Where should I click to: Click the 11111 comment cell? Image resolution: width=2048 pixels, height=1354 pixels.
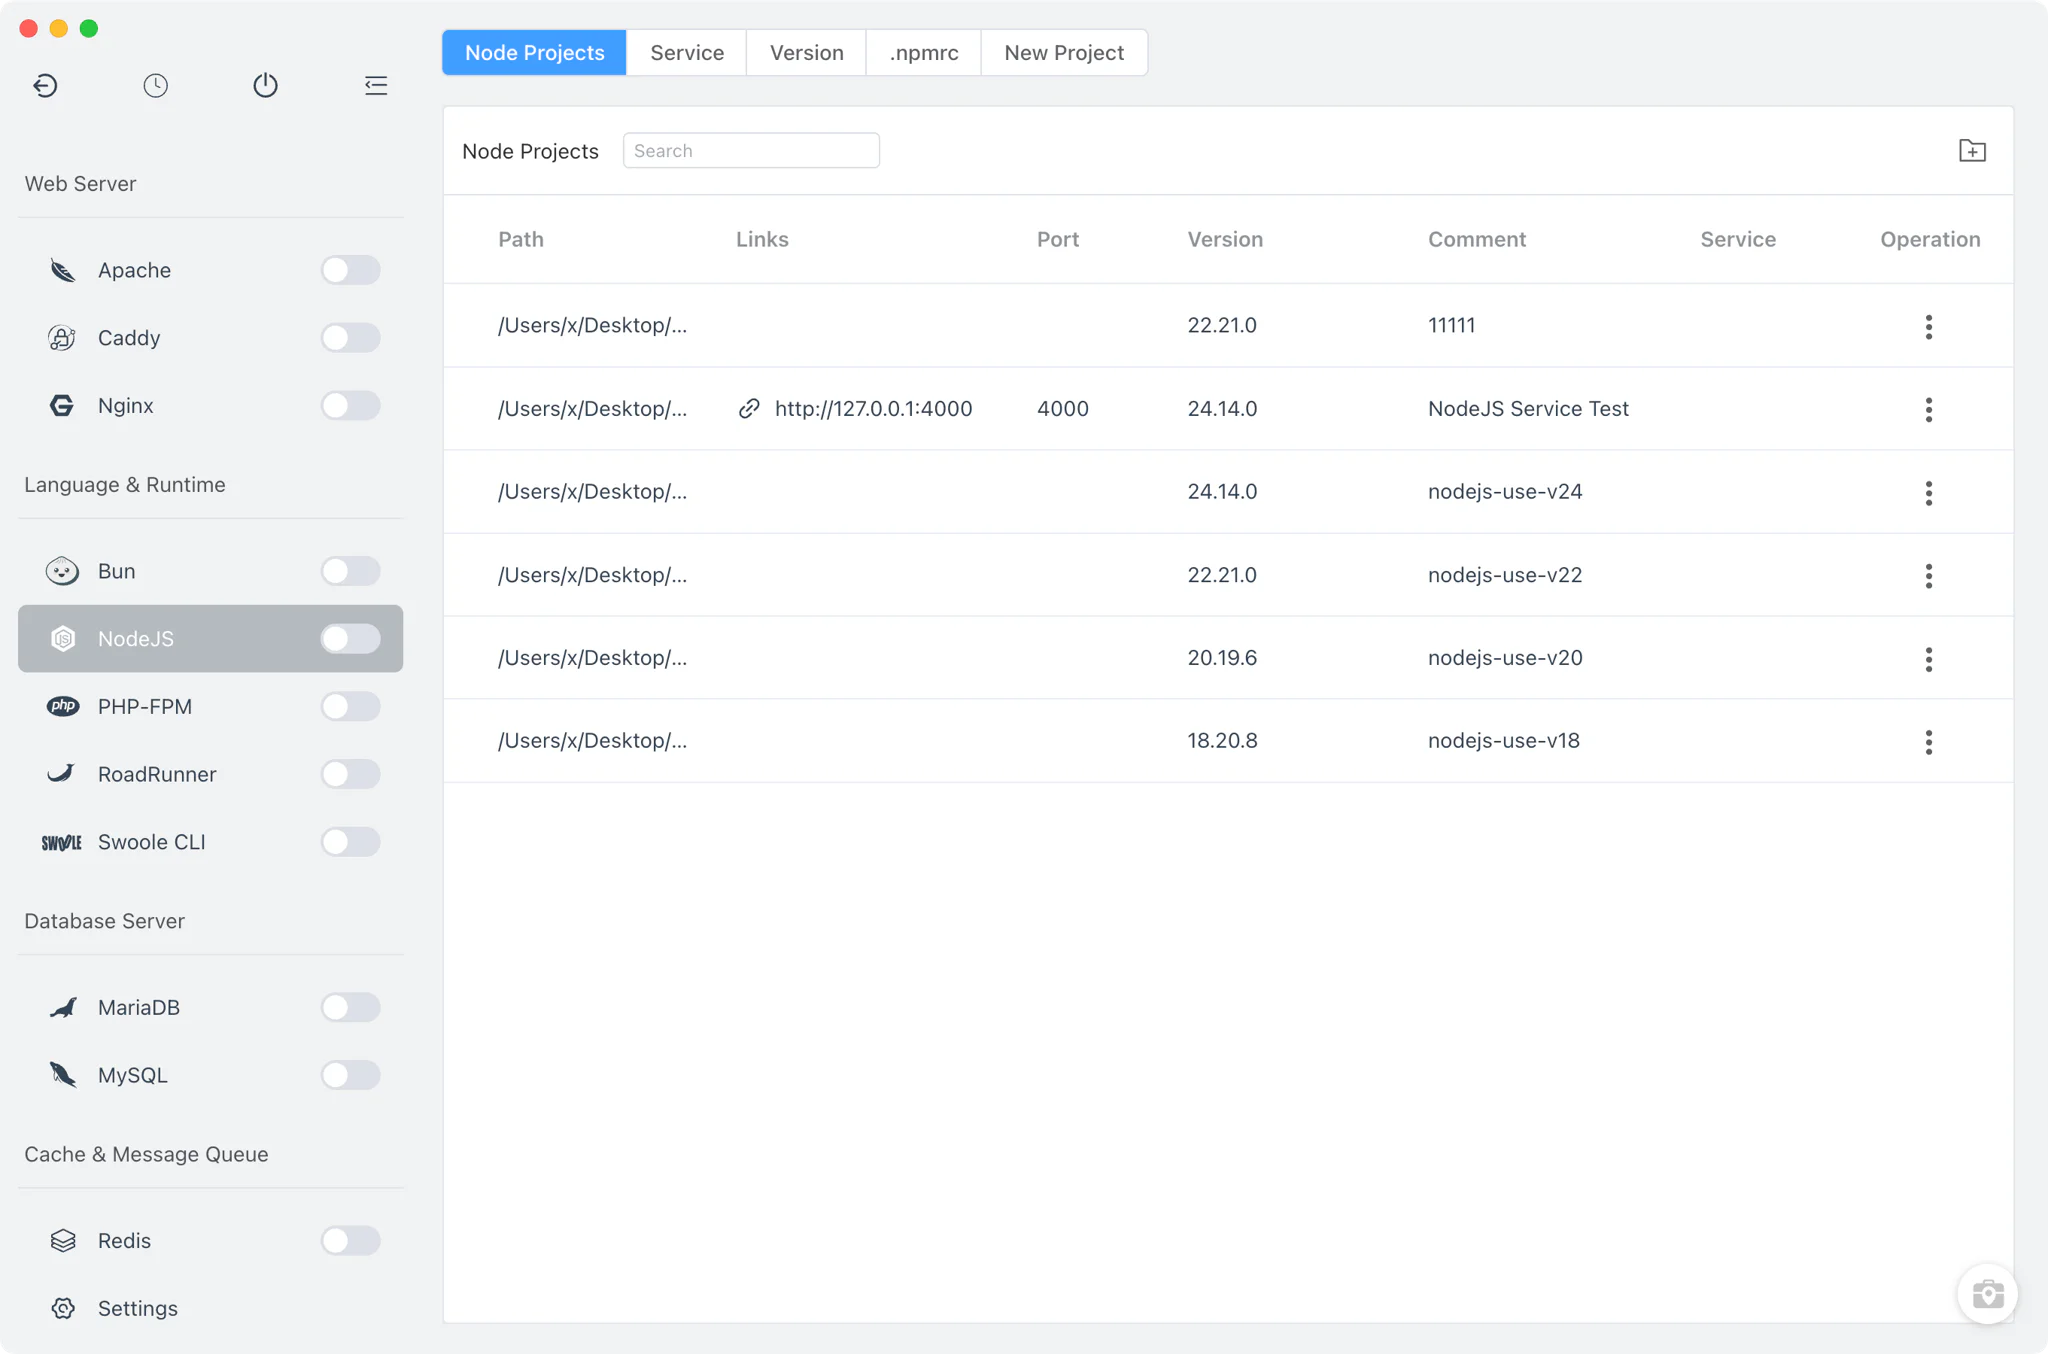coord(1452,326)
